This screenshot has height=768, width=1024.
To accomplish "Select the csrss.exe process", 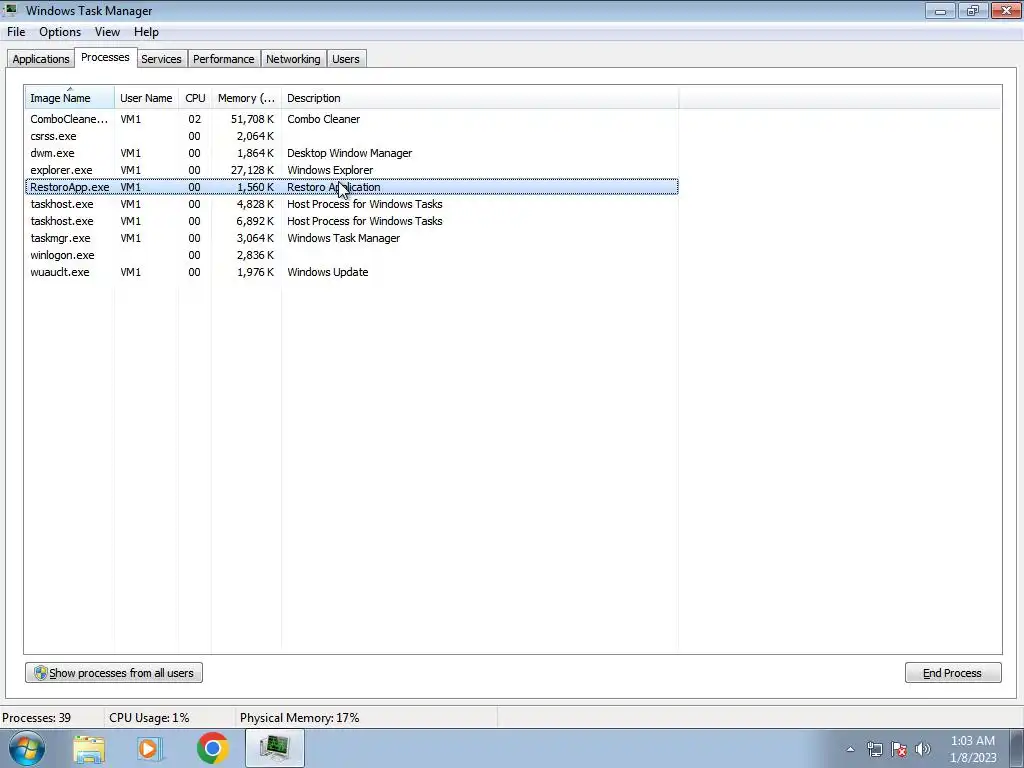I will [352, 136].
